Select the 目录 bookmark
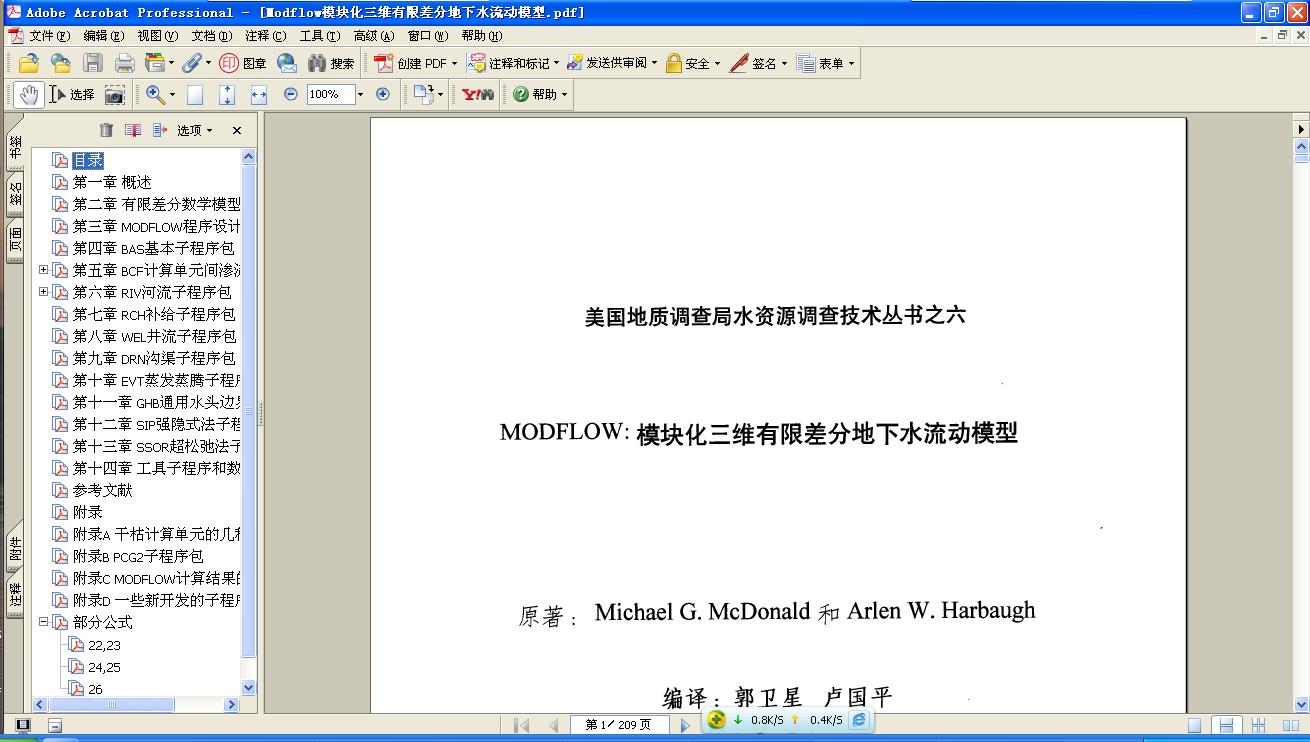The image size is (1310, 742). 88,160
